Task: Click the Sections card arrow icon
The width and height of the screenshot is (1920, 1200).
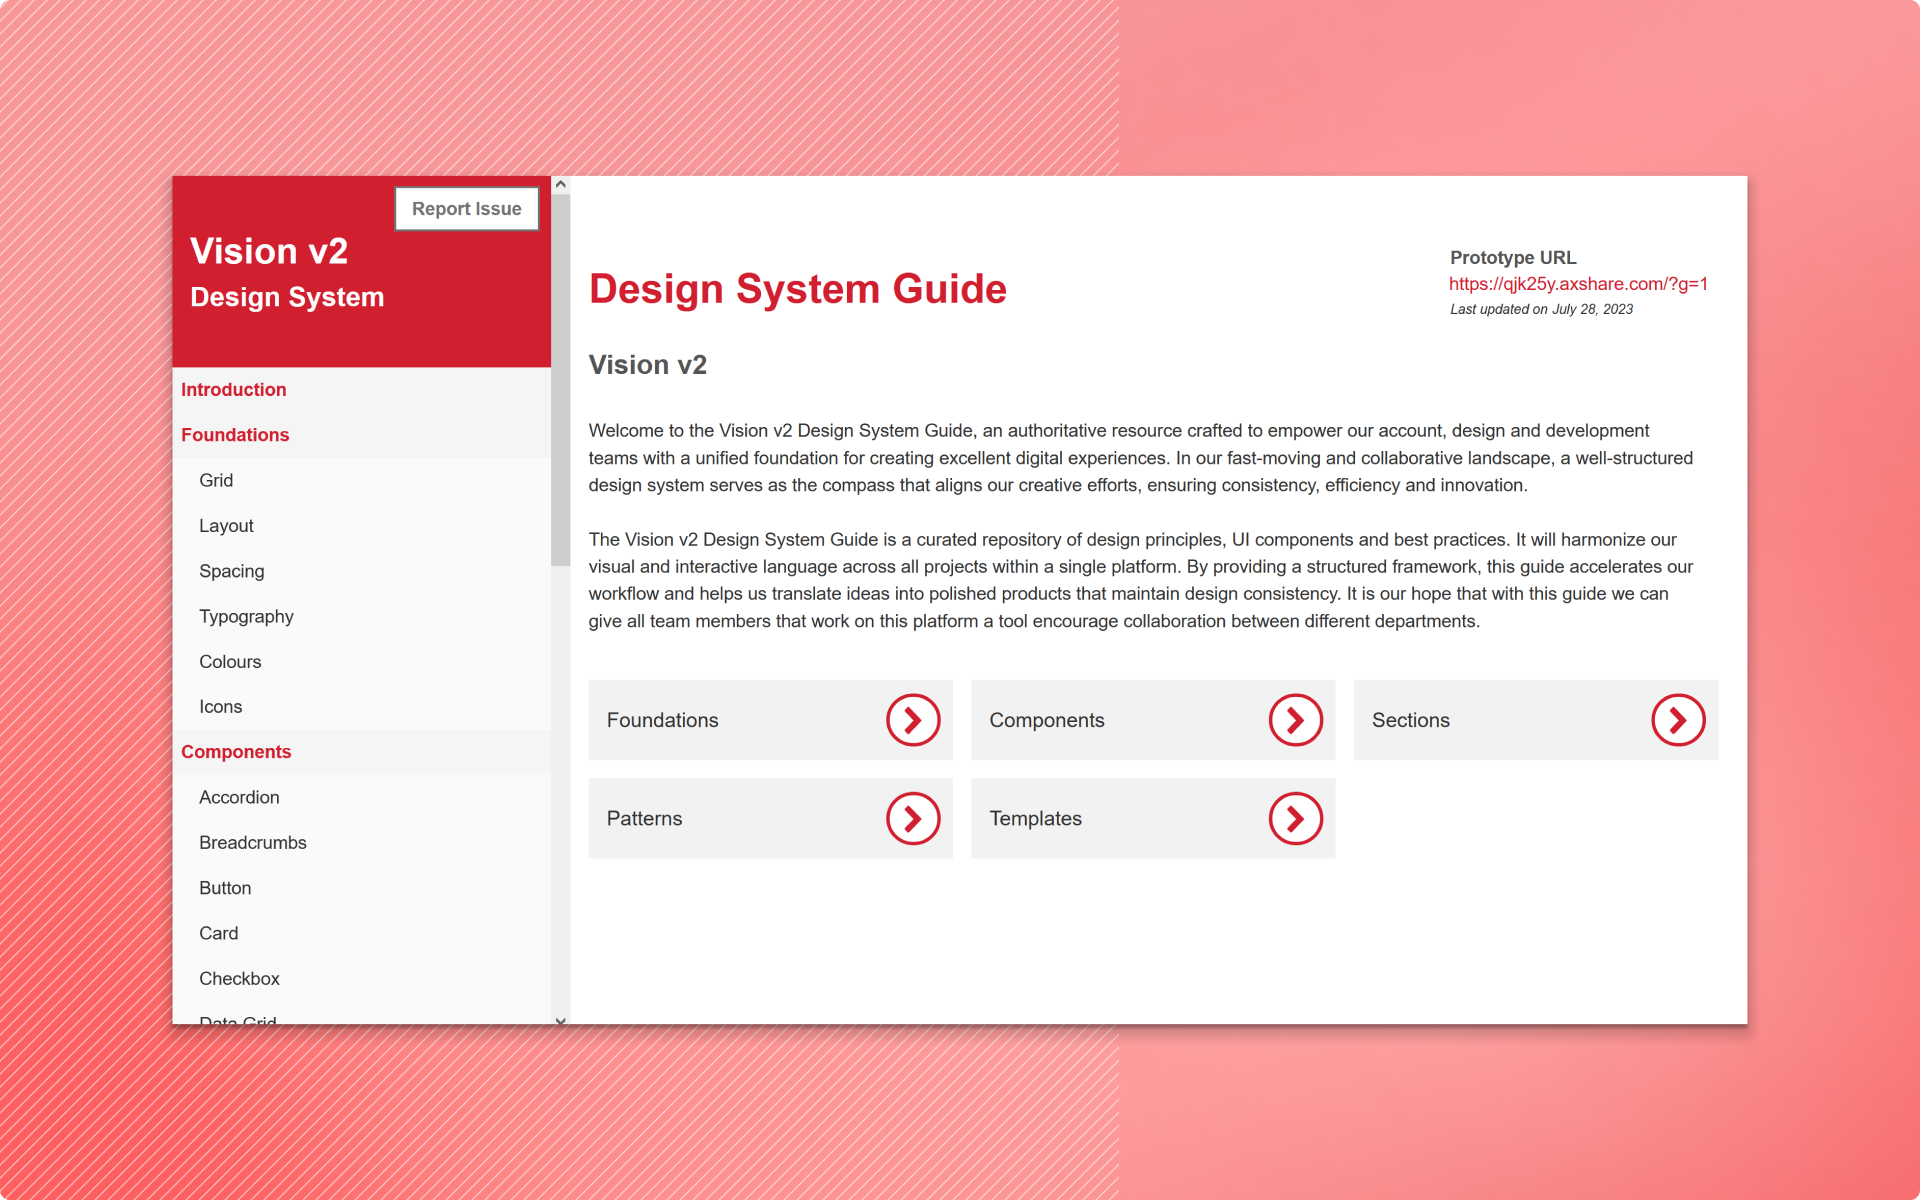Action: point(1677,720)
